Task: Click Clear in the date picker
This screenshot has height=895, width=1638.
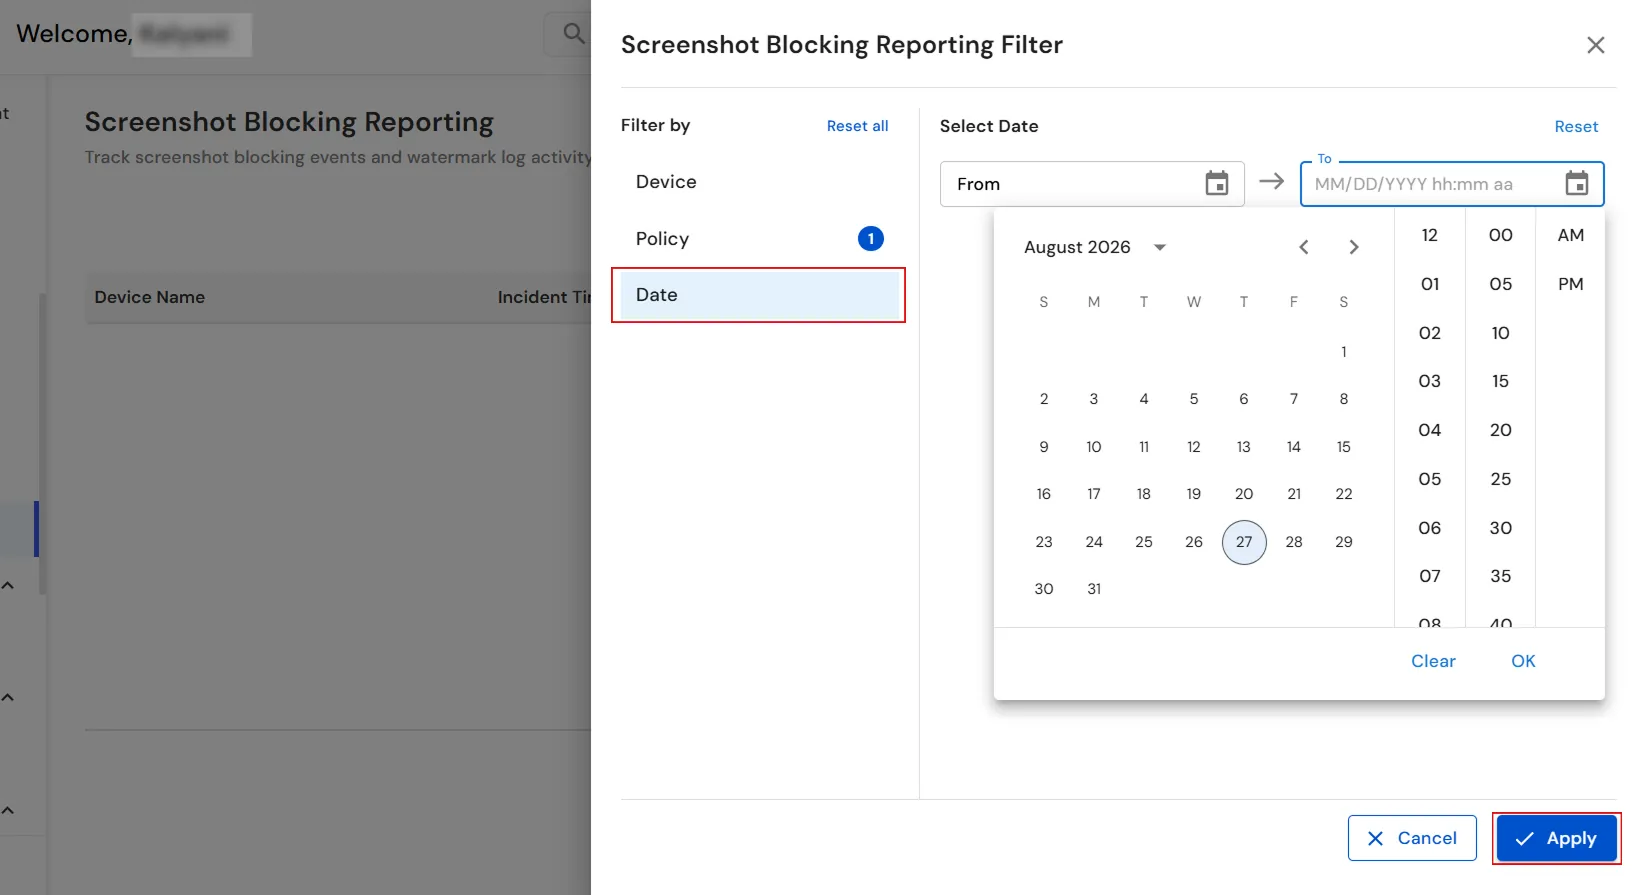Action: click(1433, 661)
